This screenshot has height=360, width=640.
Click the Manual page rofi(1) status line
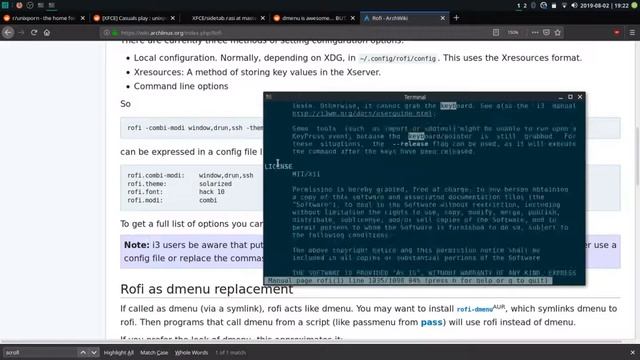[x=408, y=280]
